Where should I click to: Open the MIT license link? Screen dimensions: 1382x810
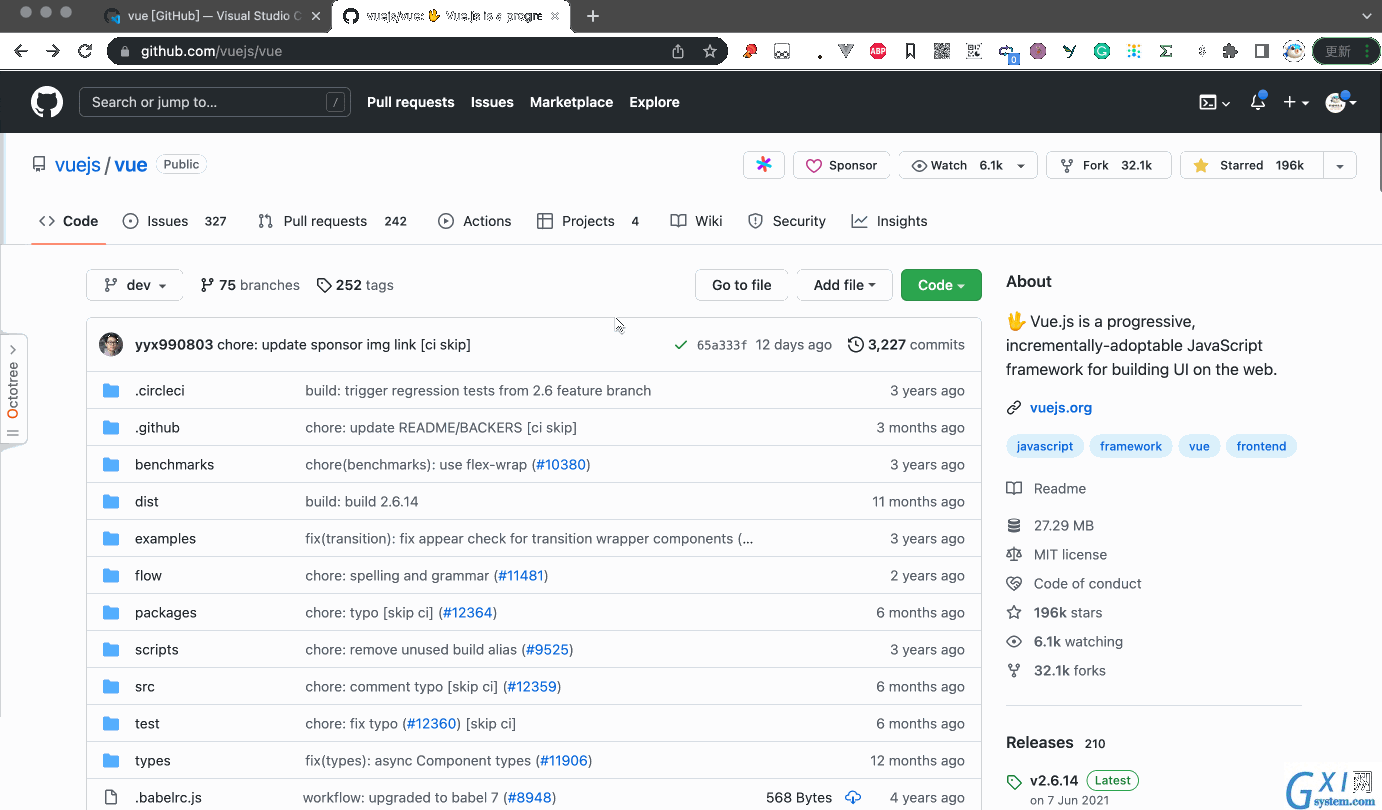[x=1070, y=554]
